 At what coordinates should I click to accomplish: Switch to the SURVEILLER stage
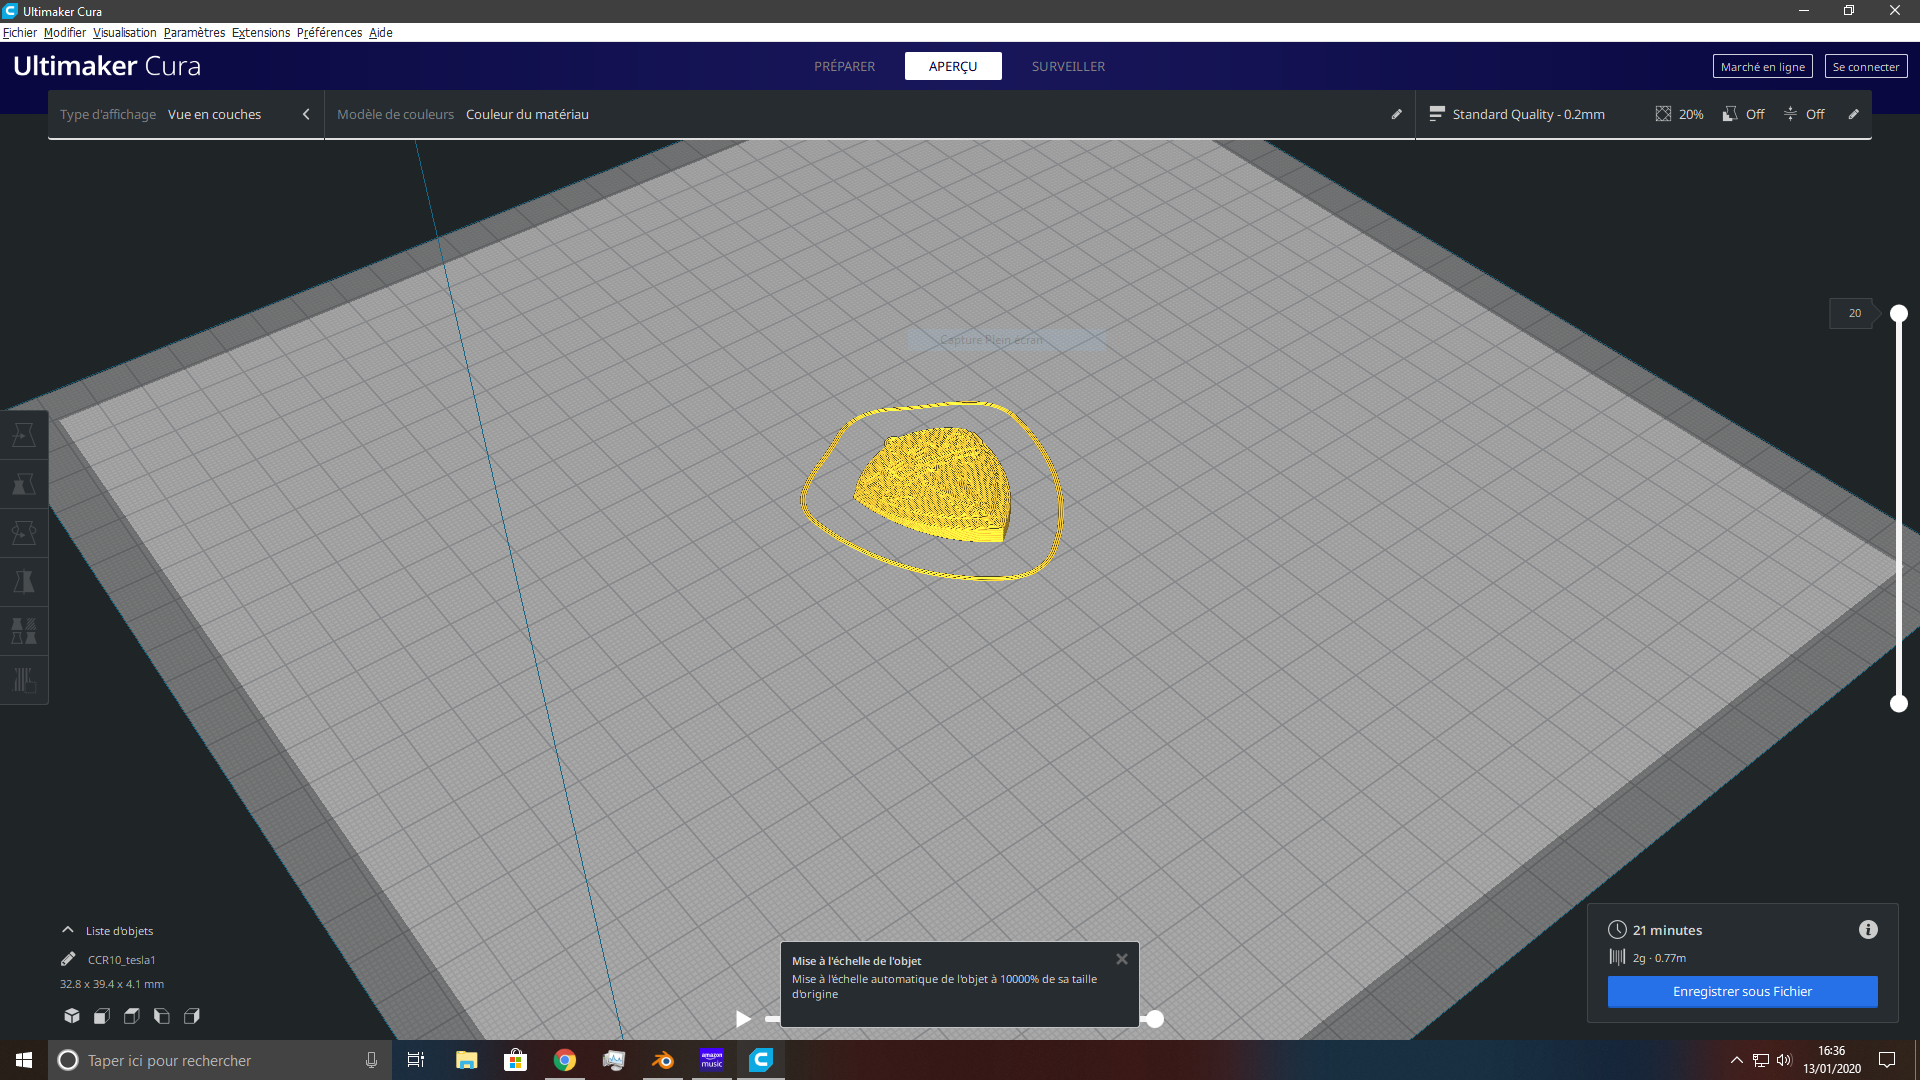[x=1068, y=66]
